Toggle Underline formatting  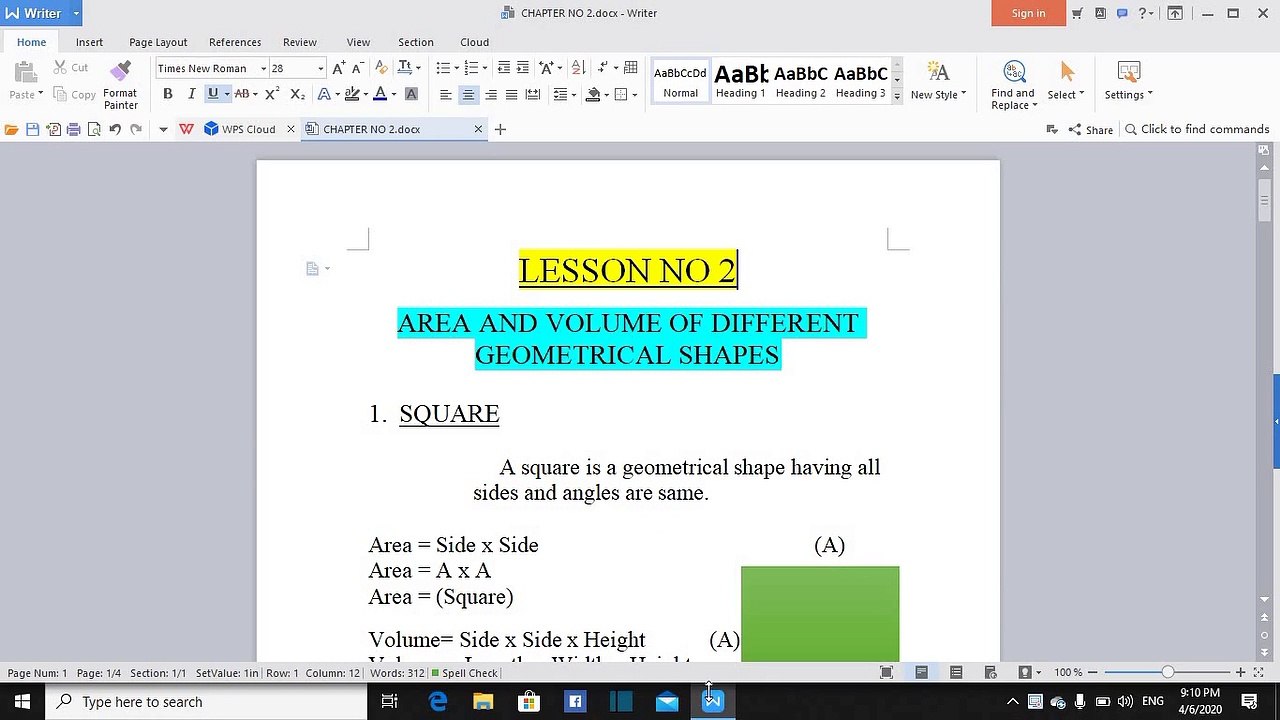[212, 94]
